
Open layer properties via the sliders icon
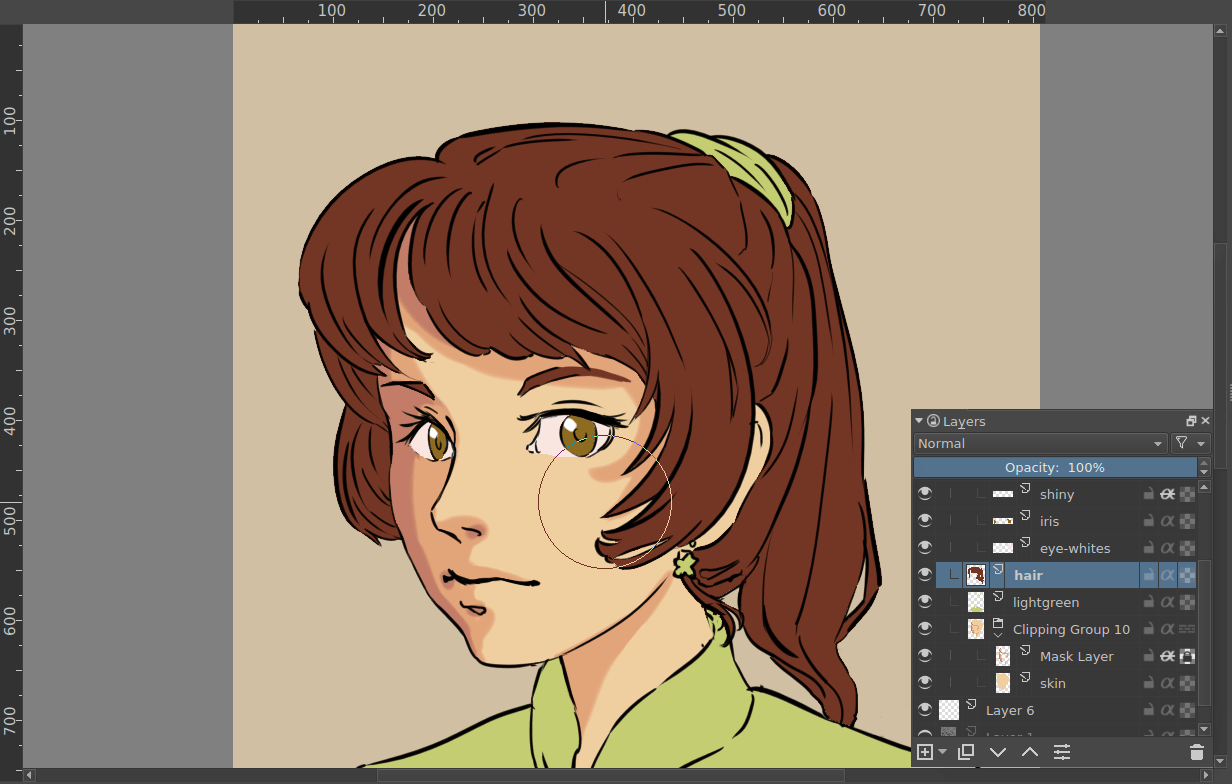(1061, 752)
